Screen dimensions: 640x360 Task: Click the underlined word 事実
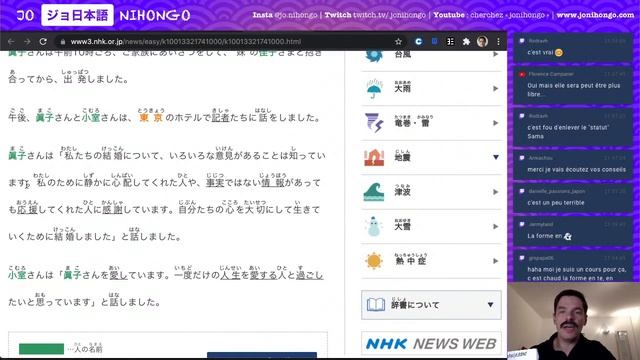coord(215,182)
